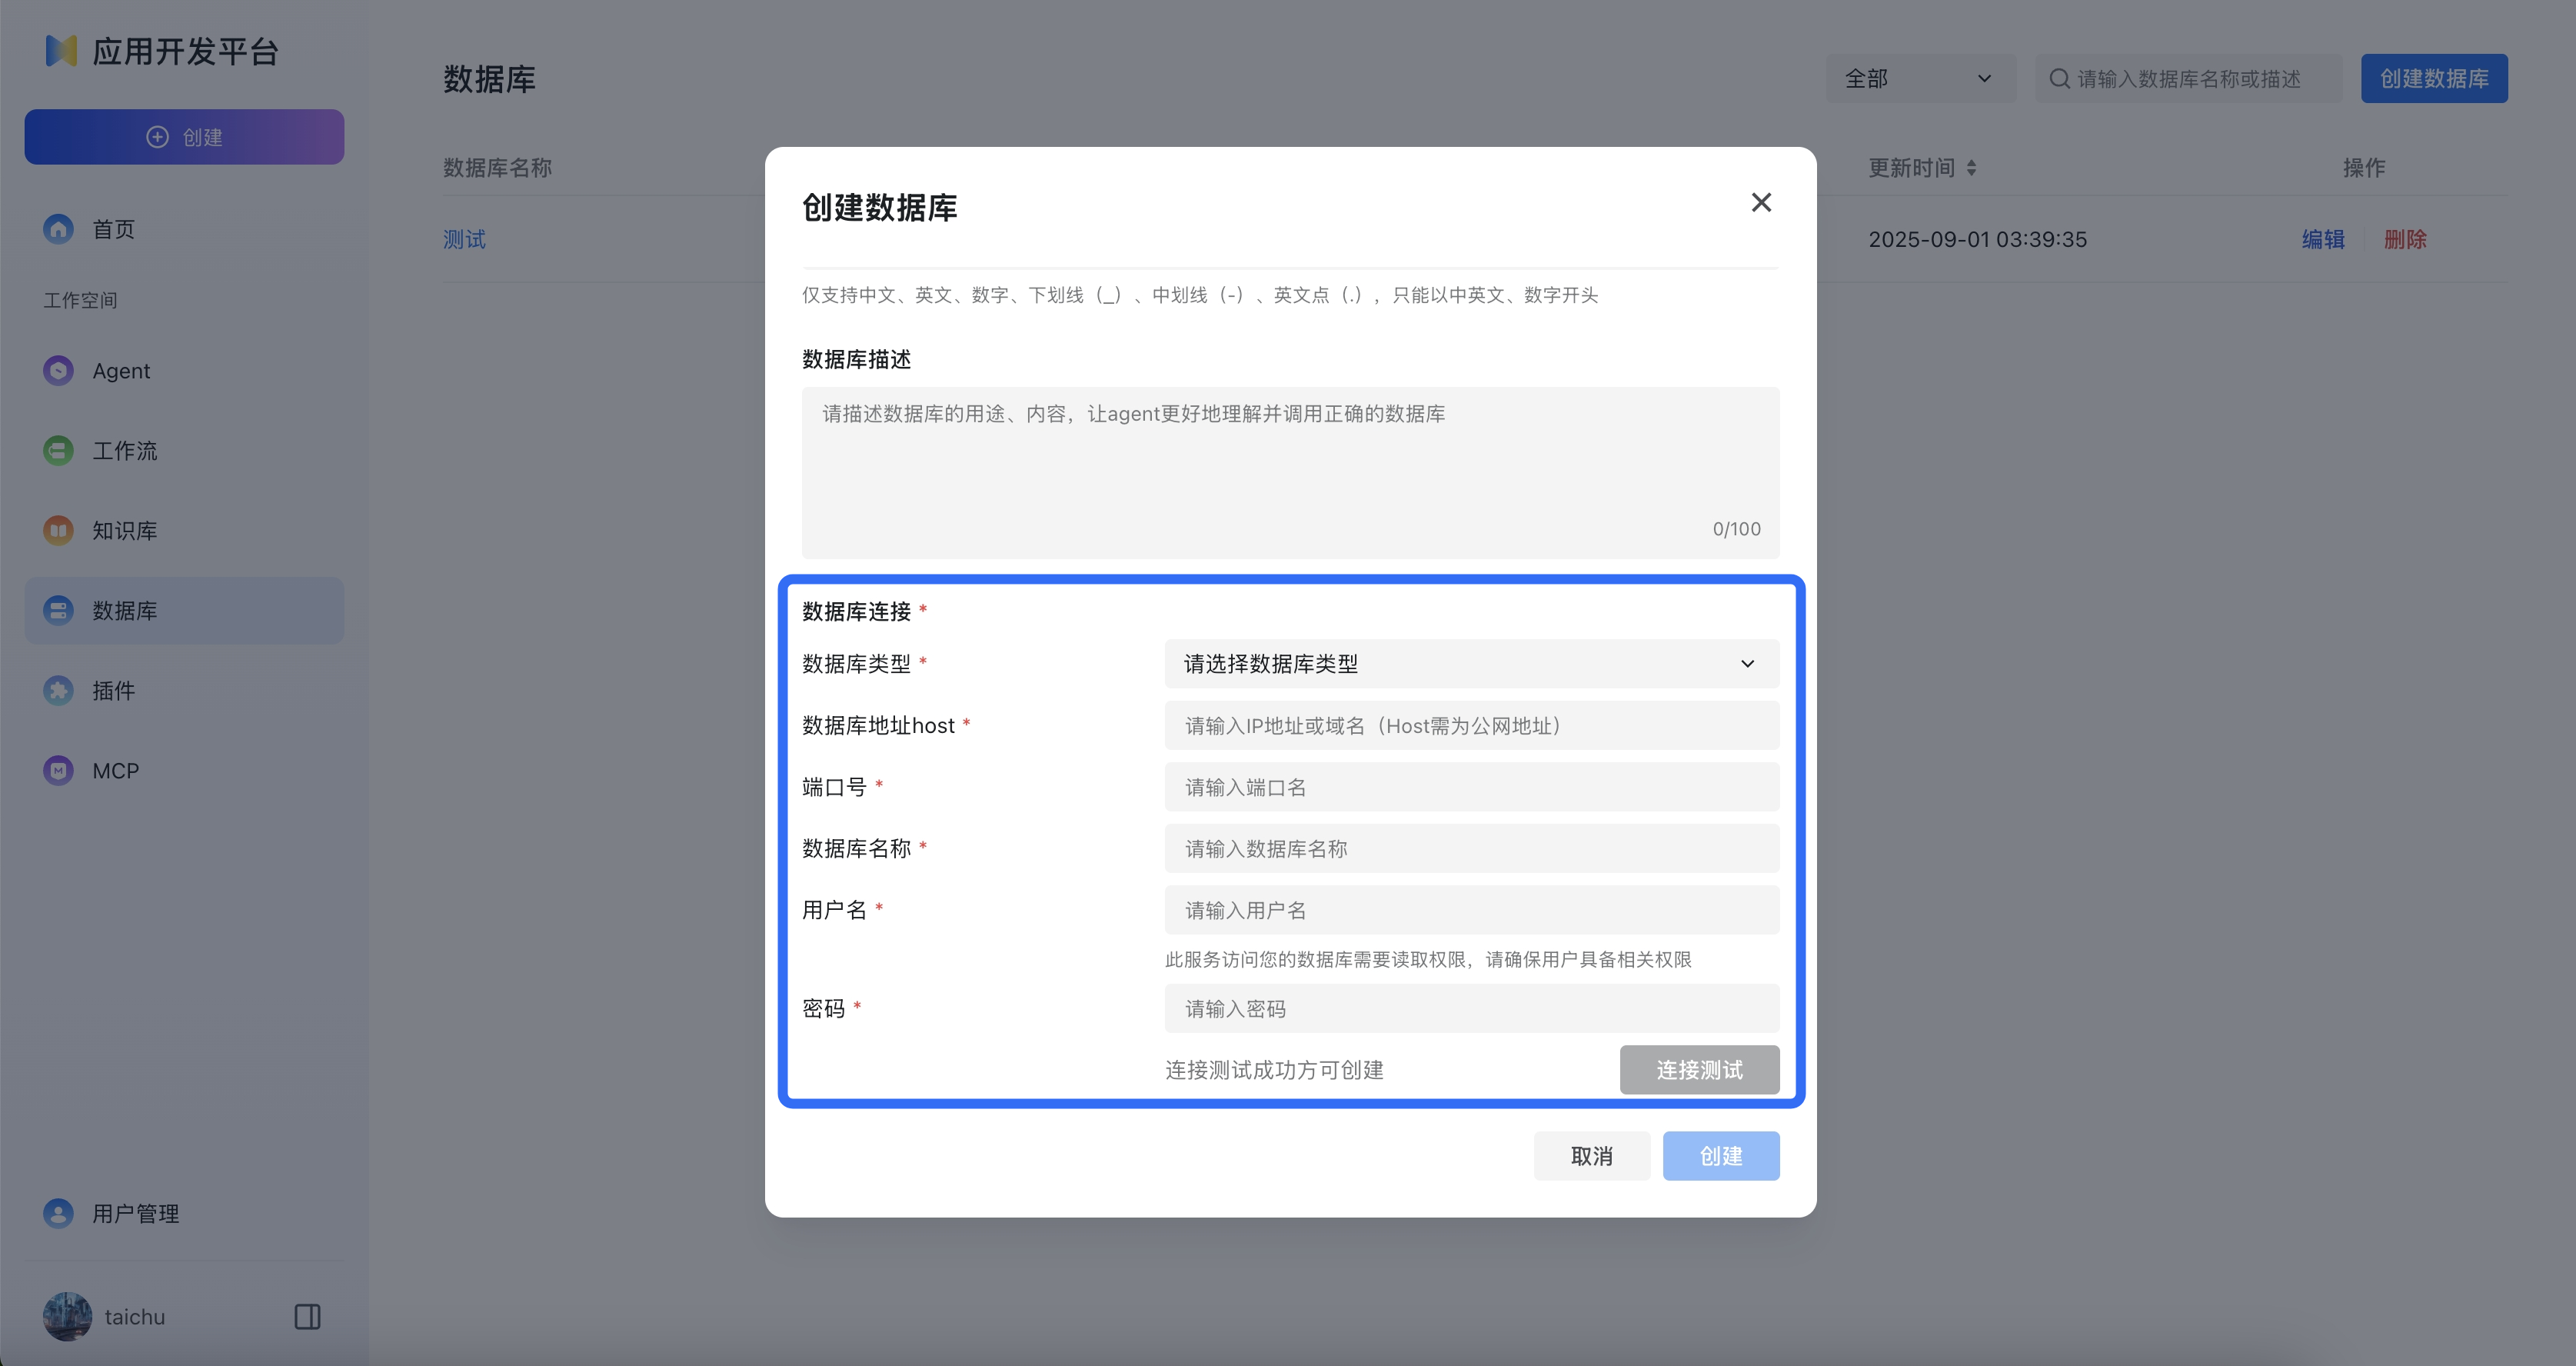Click the gradient 创建 button in sidebar
The width and height of the screenshot is (2576, 1366).
pos(184,136)
